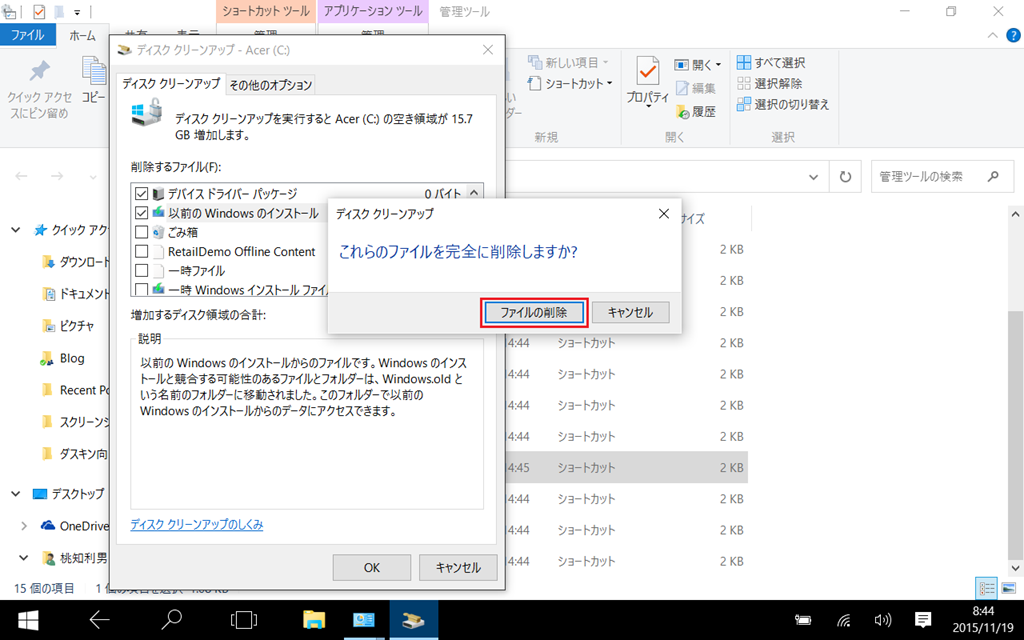Uncheck デバイス ドライバー パッケージ checkbox

[x=141, y=194]
